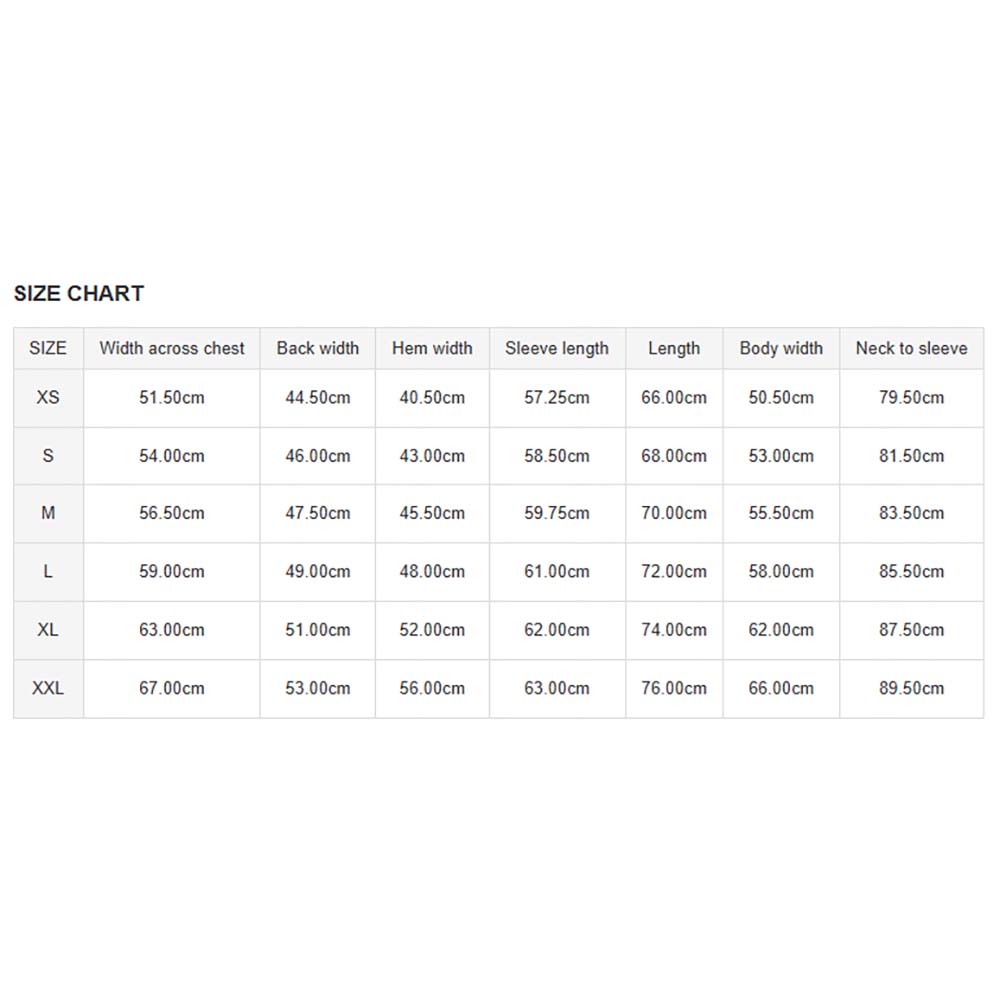Click the XXL size row label
Viewport: 1000px width, 1000px height.
pos(48,688)
